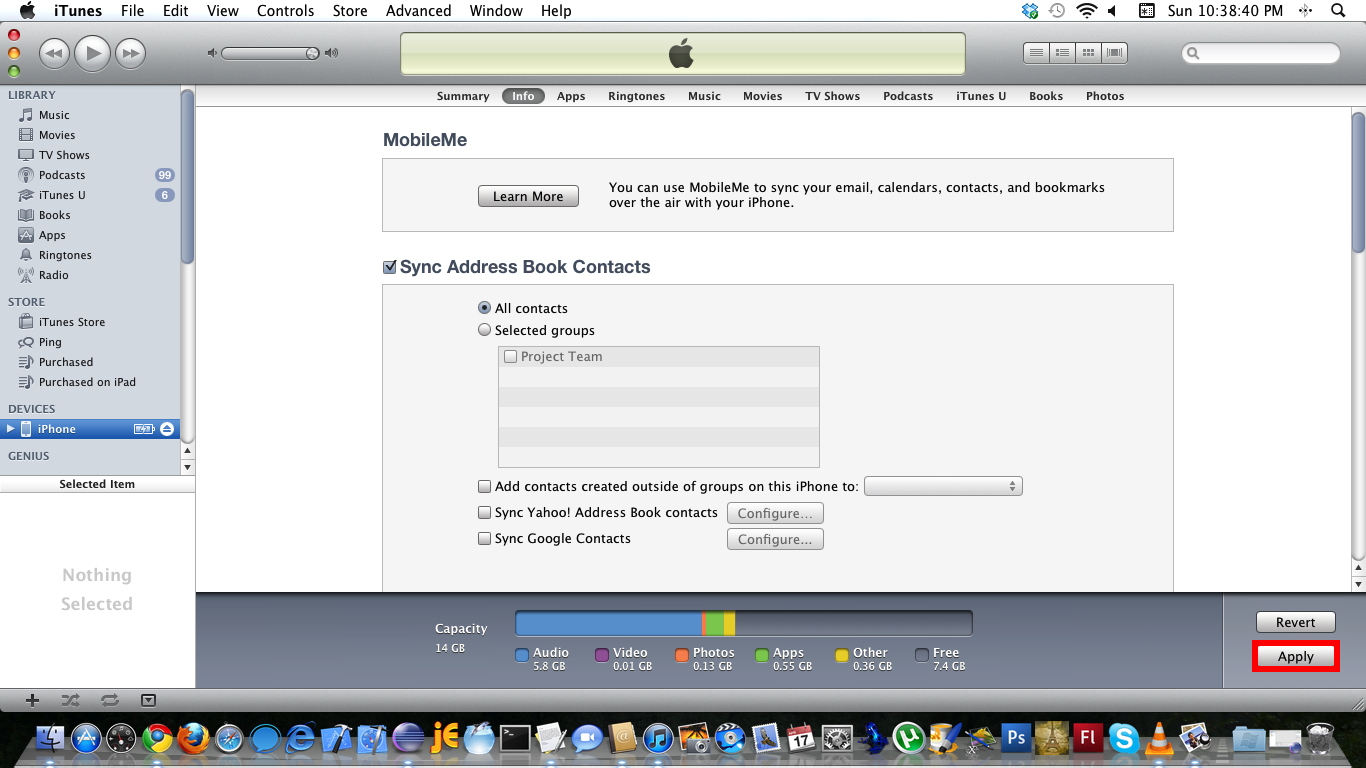The image size is (1366, 768).
Task: Open Spotlight magnifying glass in menu bar
Action: click(x=1338, y=11)
